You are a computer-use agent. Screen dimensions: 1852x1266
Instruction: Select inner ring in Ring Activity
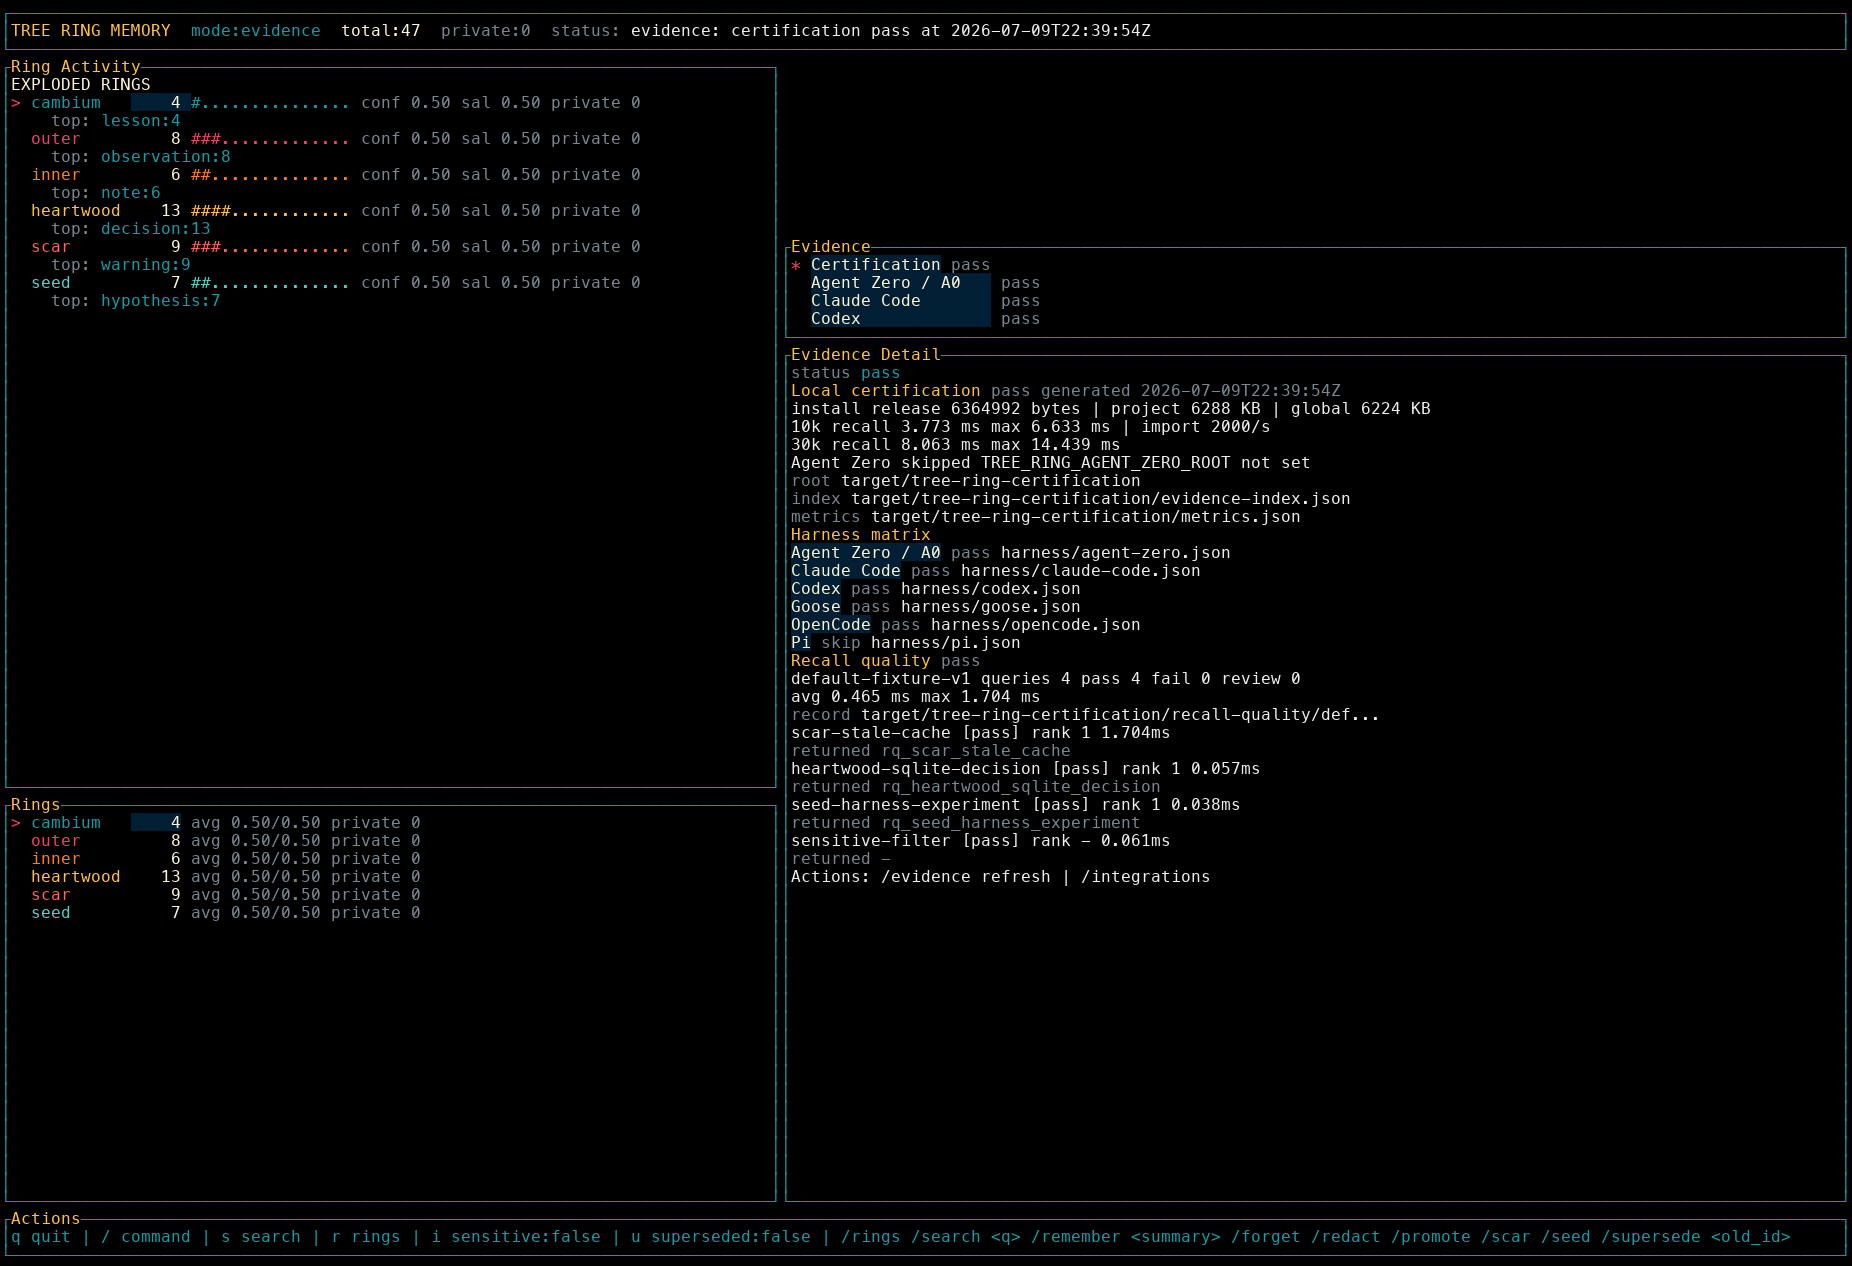coord(336,175)
